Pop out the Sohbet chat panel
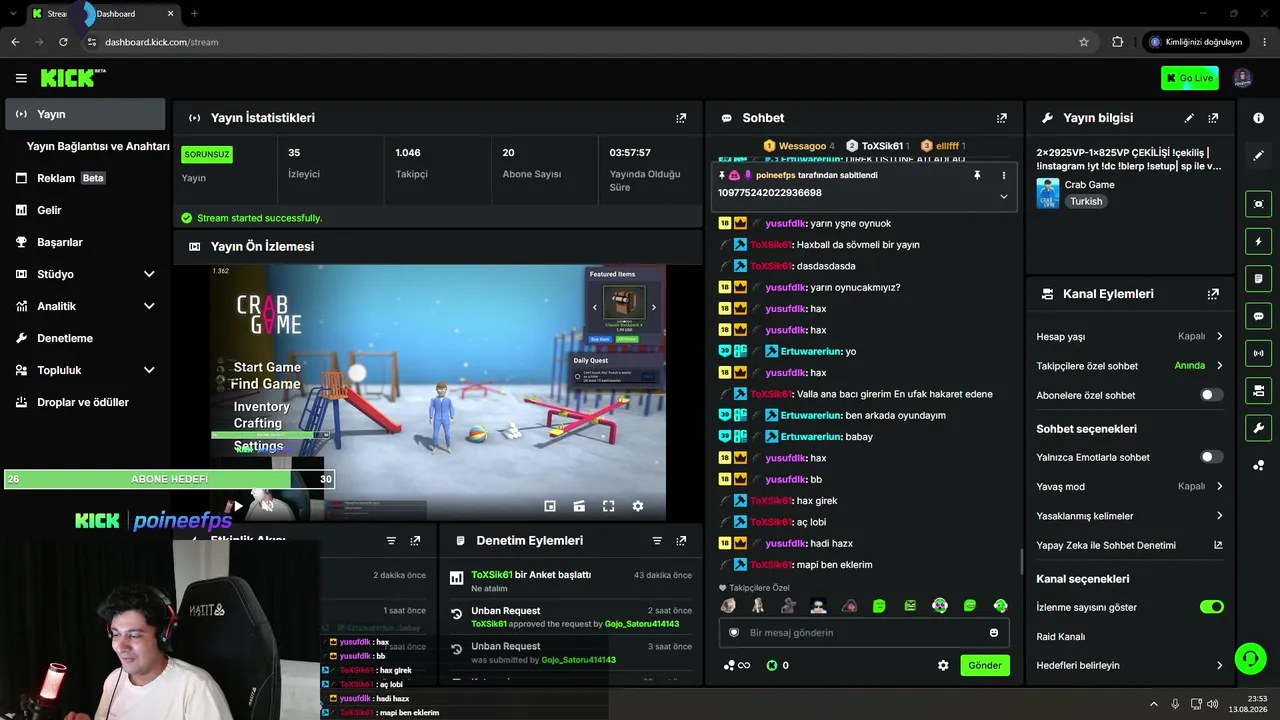The image size is (1280, 720). click(1001, 118)
